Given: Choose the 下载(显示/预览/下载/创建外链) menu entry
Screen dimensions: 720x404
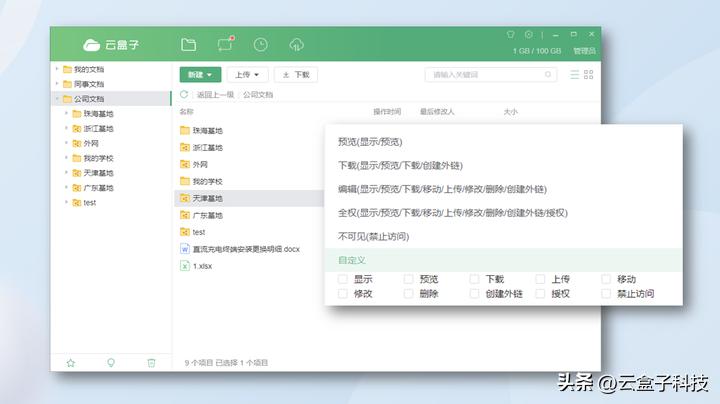Looking at the screenshot, I should click(x=503, y=165).
